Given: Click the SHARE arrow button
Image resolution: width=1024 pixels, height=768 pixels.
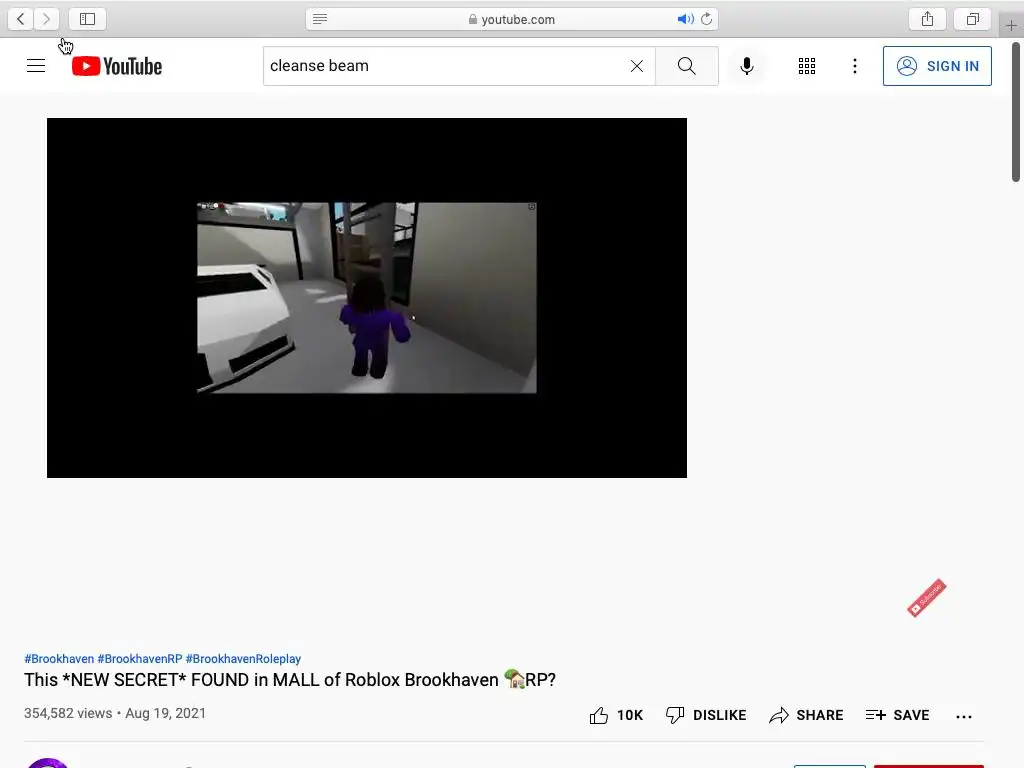Looking at the screenshot, I should tap(806, 715).
